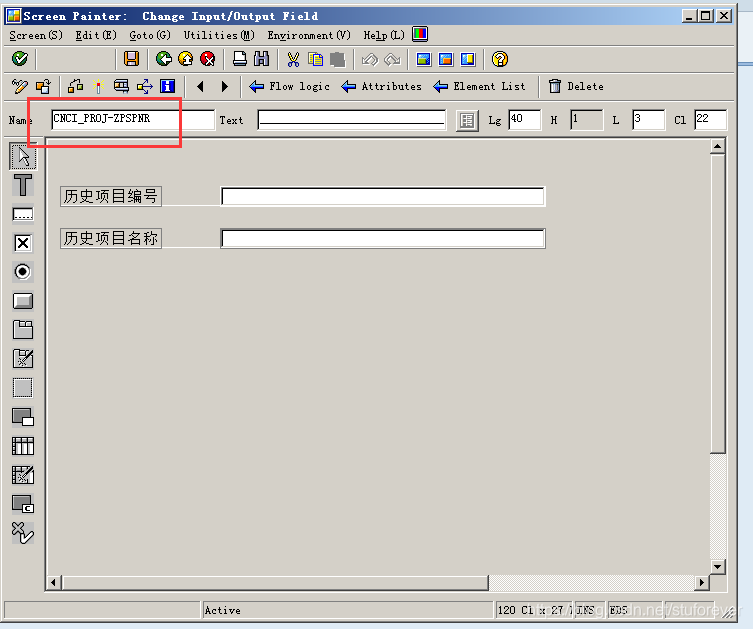Click the L line field showing 3
The height and width of the screenshot is (629, 753).
point(648,120)
